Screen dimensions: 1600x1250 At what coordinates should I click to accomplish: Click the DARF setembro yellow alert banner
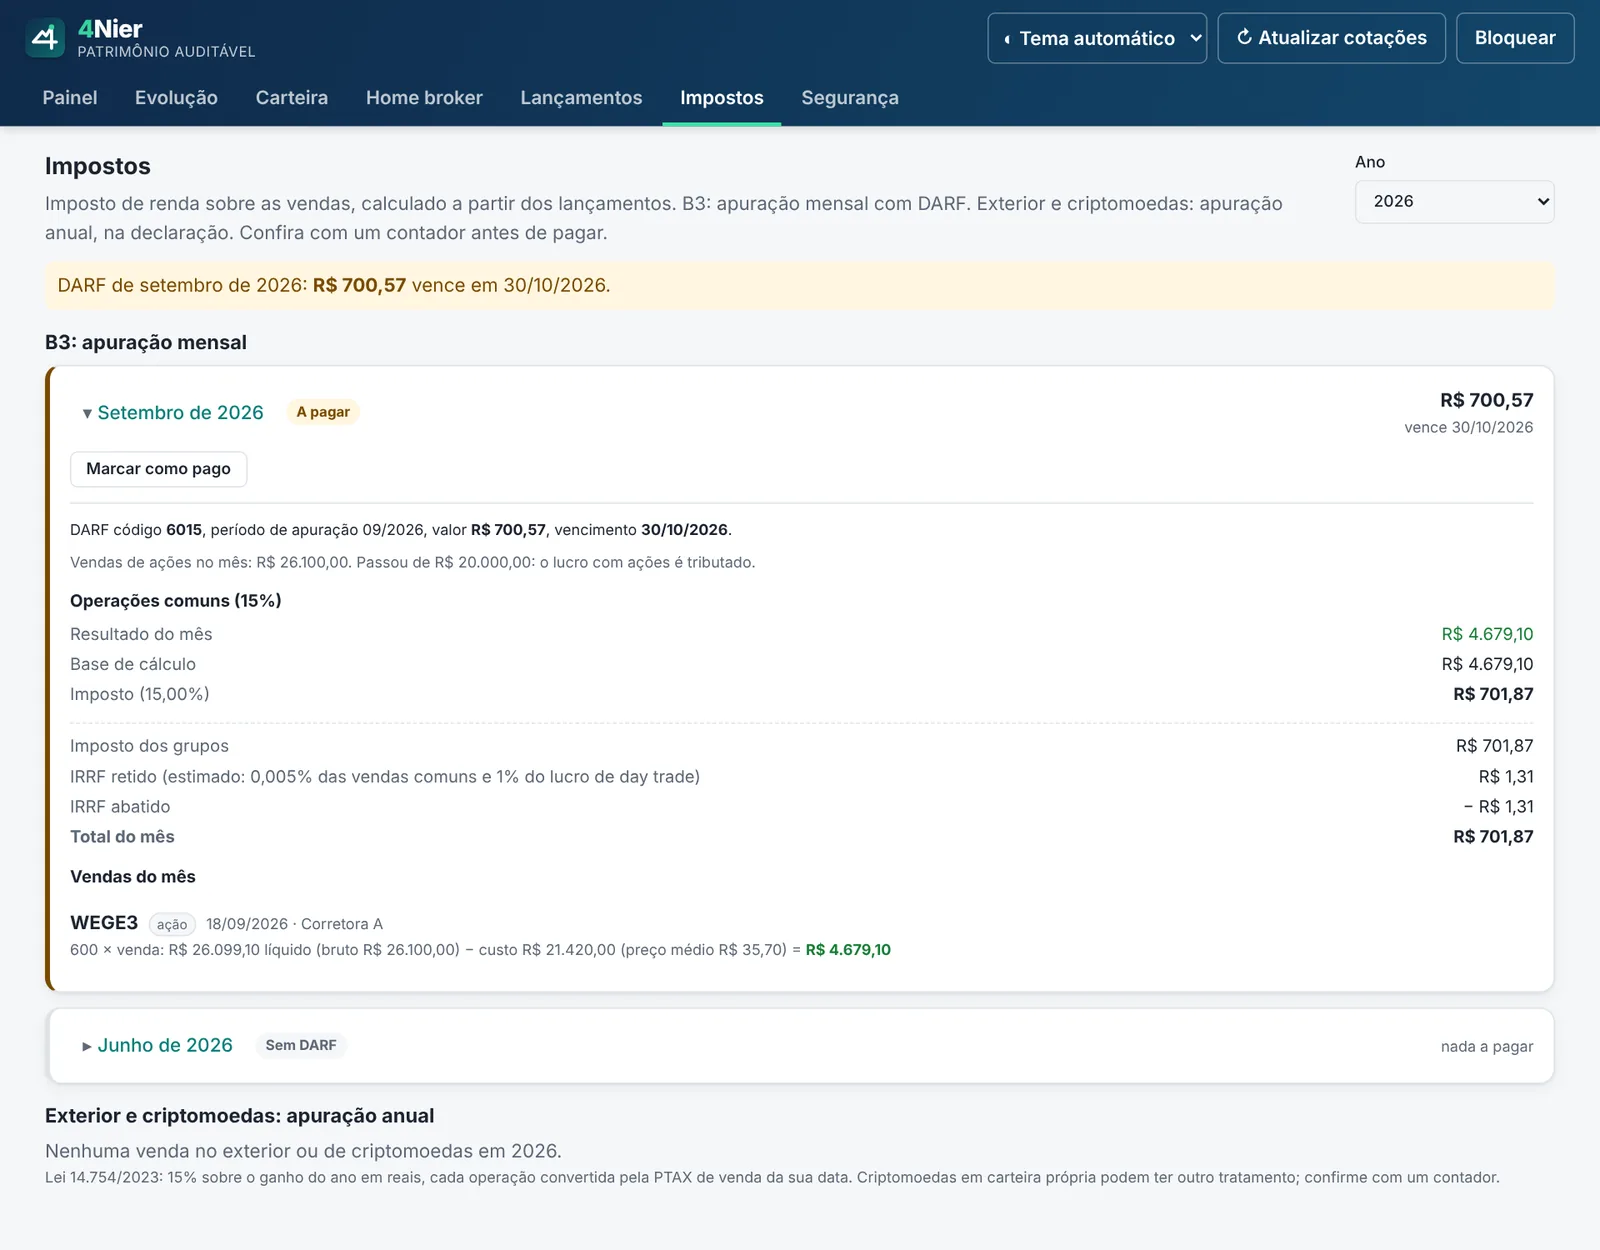pyautogui.click(x=800, y=286)
